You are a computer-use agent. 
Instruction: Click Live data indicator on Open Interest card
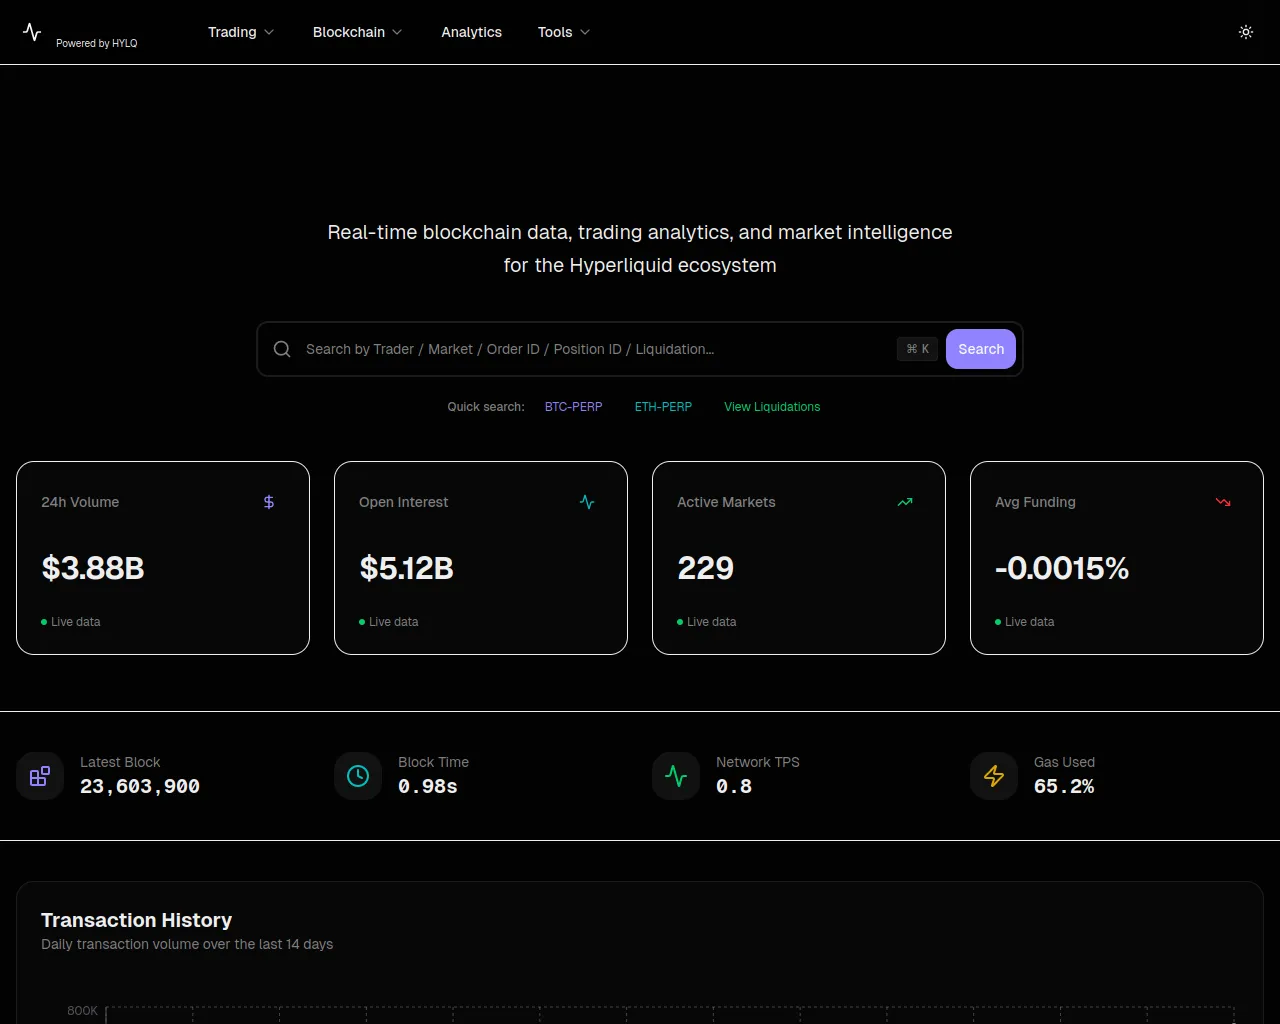(x=389, y=622)
